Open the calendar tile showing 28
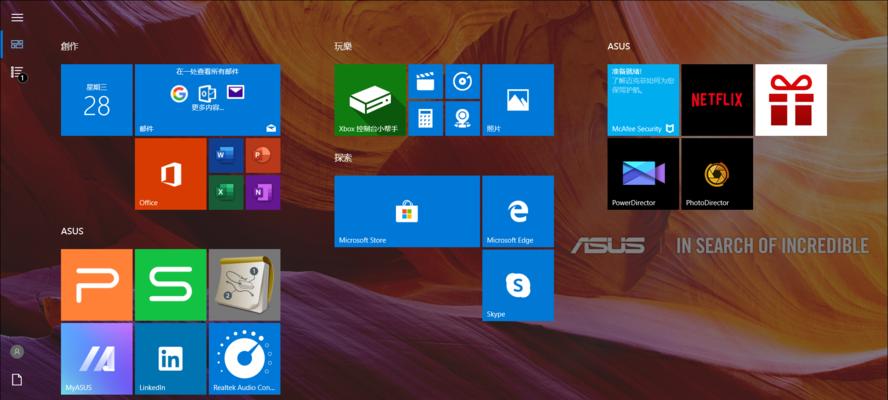The width and height of the screenshot is (888, 400). pyautogui.click(x=97, y=100)
